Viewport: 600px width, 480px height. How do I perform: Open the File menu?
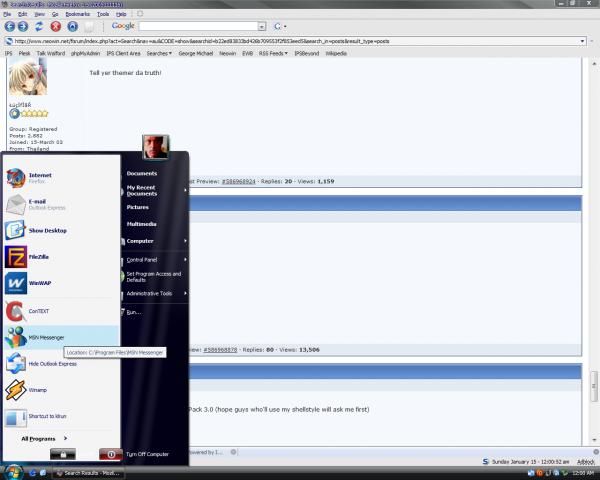7,14
